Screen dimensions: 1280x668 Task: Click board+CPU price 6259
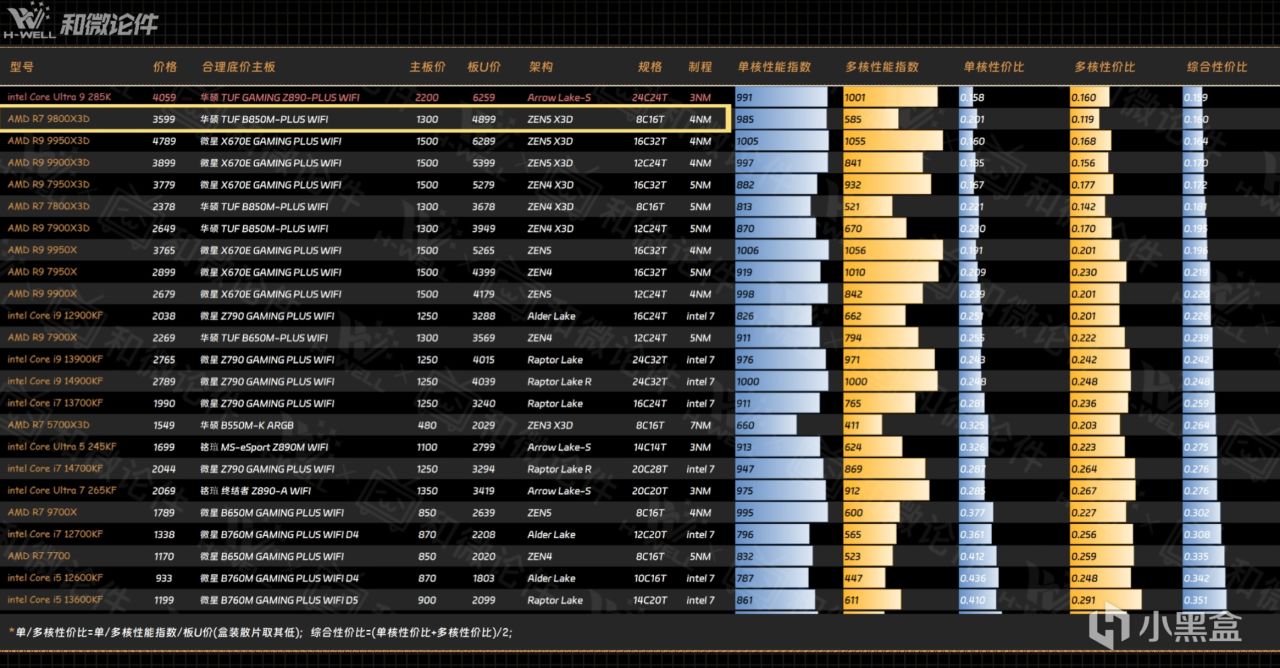pyautogui.click(x=484, y=98)
